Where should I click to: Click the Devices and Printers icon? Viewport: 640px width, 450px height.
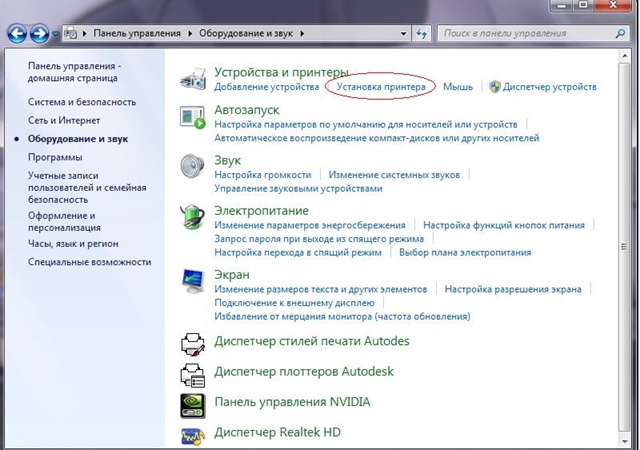pyautogui.click(x=192, y=80)
